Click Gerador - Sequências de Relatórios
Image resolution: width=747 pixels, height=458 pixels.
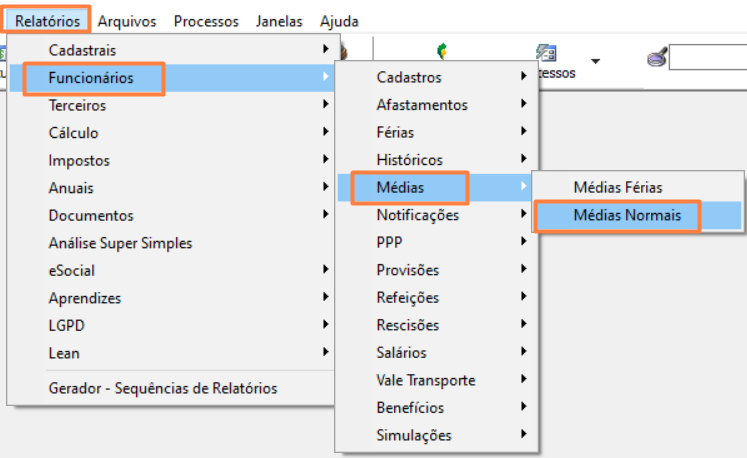162,388
